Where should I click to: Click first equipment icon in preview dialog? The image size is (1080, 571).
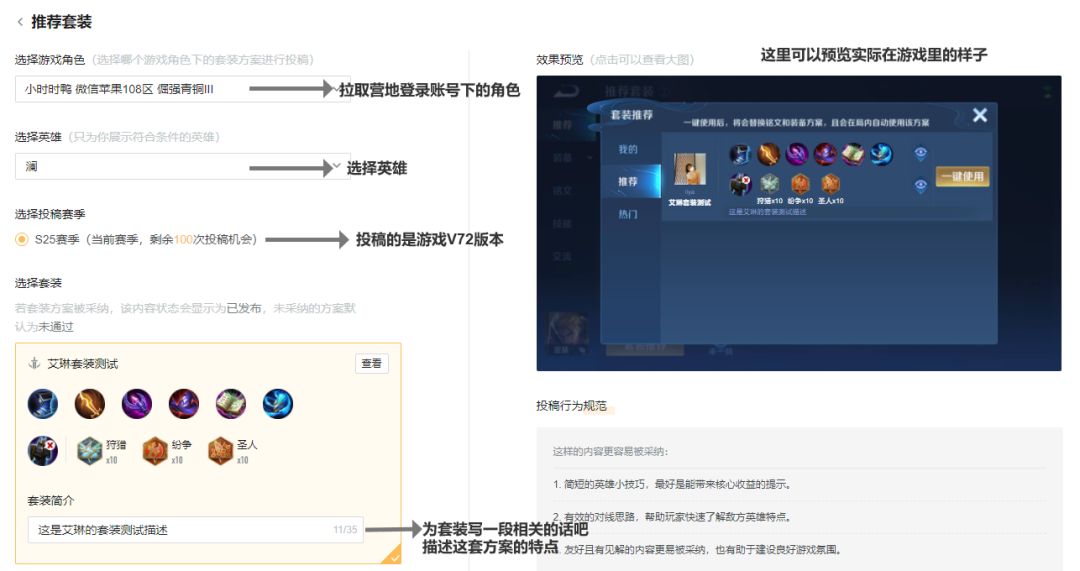click(740, 154)
